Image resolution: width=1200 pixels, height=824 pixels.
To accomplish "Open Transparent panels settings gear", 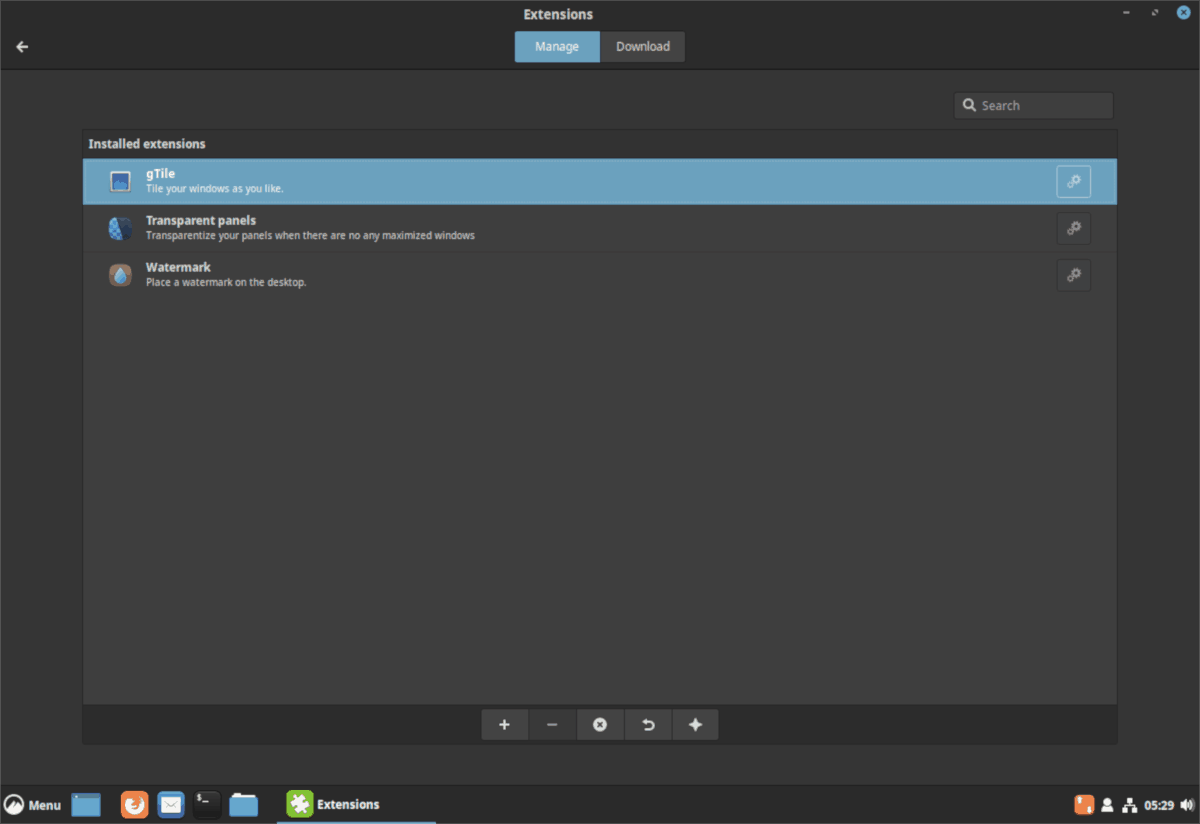I will point(1073,228).
